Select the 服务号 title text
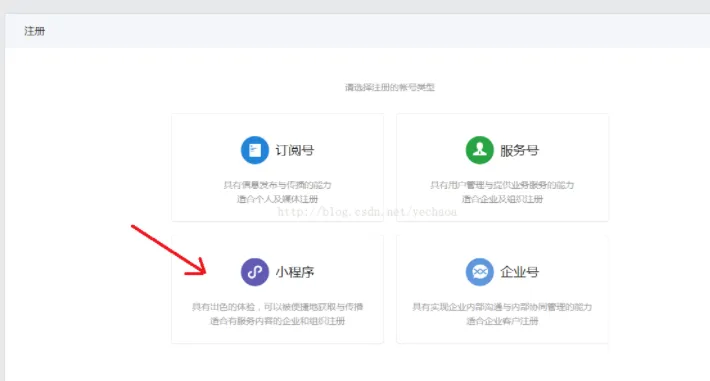The image size is (710, 381). tap(519, 150)
